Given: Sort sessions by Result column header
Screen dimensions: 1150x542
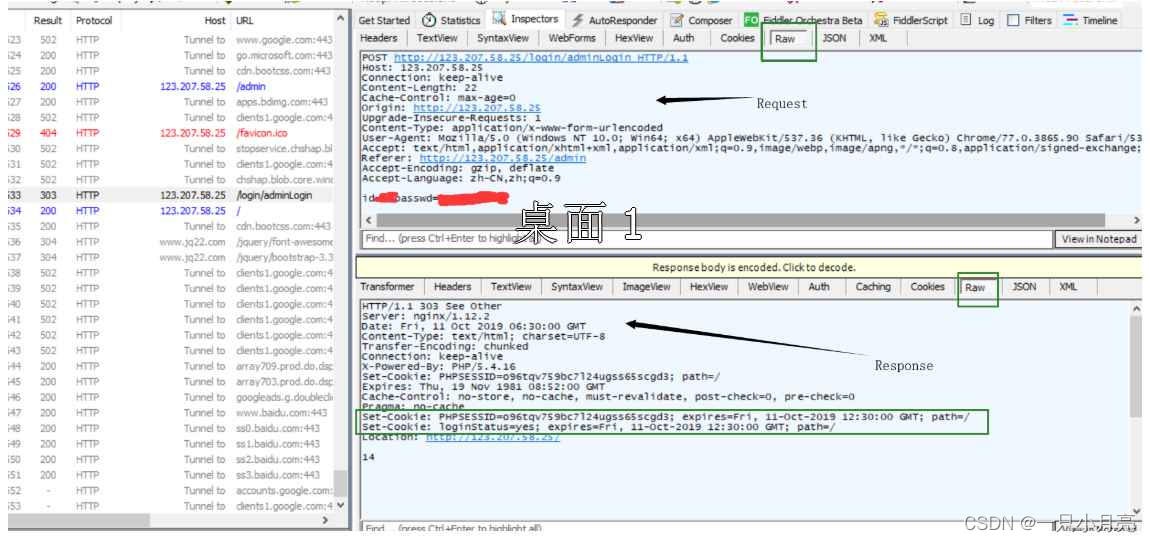Looking at the screenshot, I should click(x=48, y=21).
